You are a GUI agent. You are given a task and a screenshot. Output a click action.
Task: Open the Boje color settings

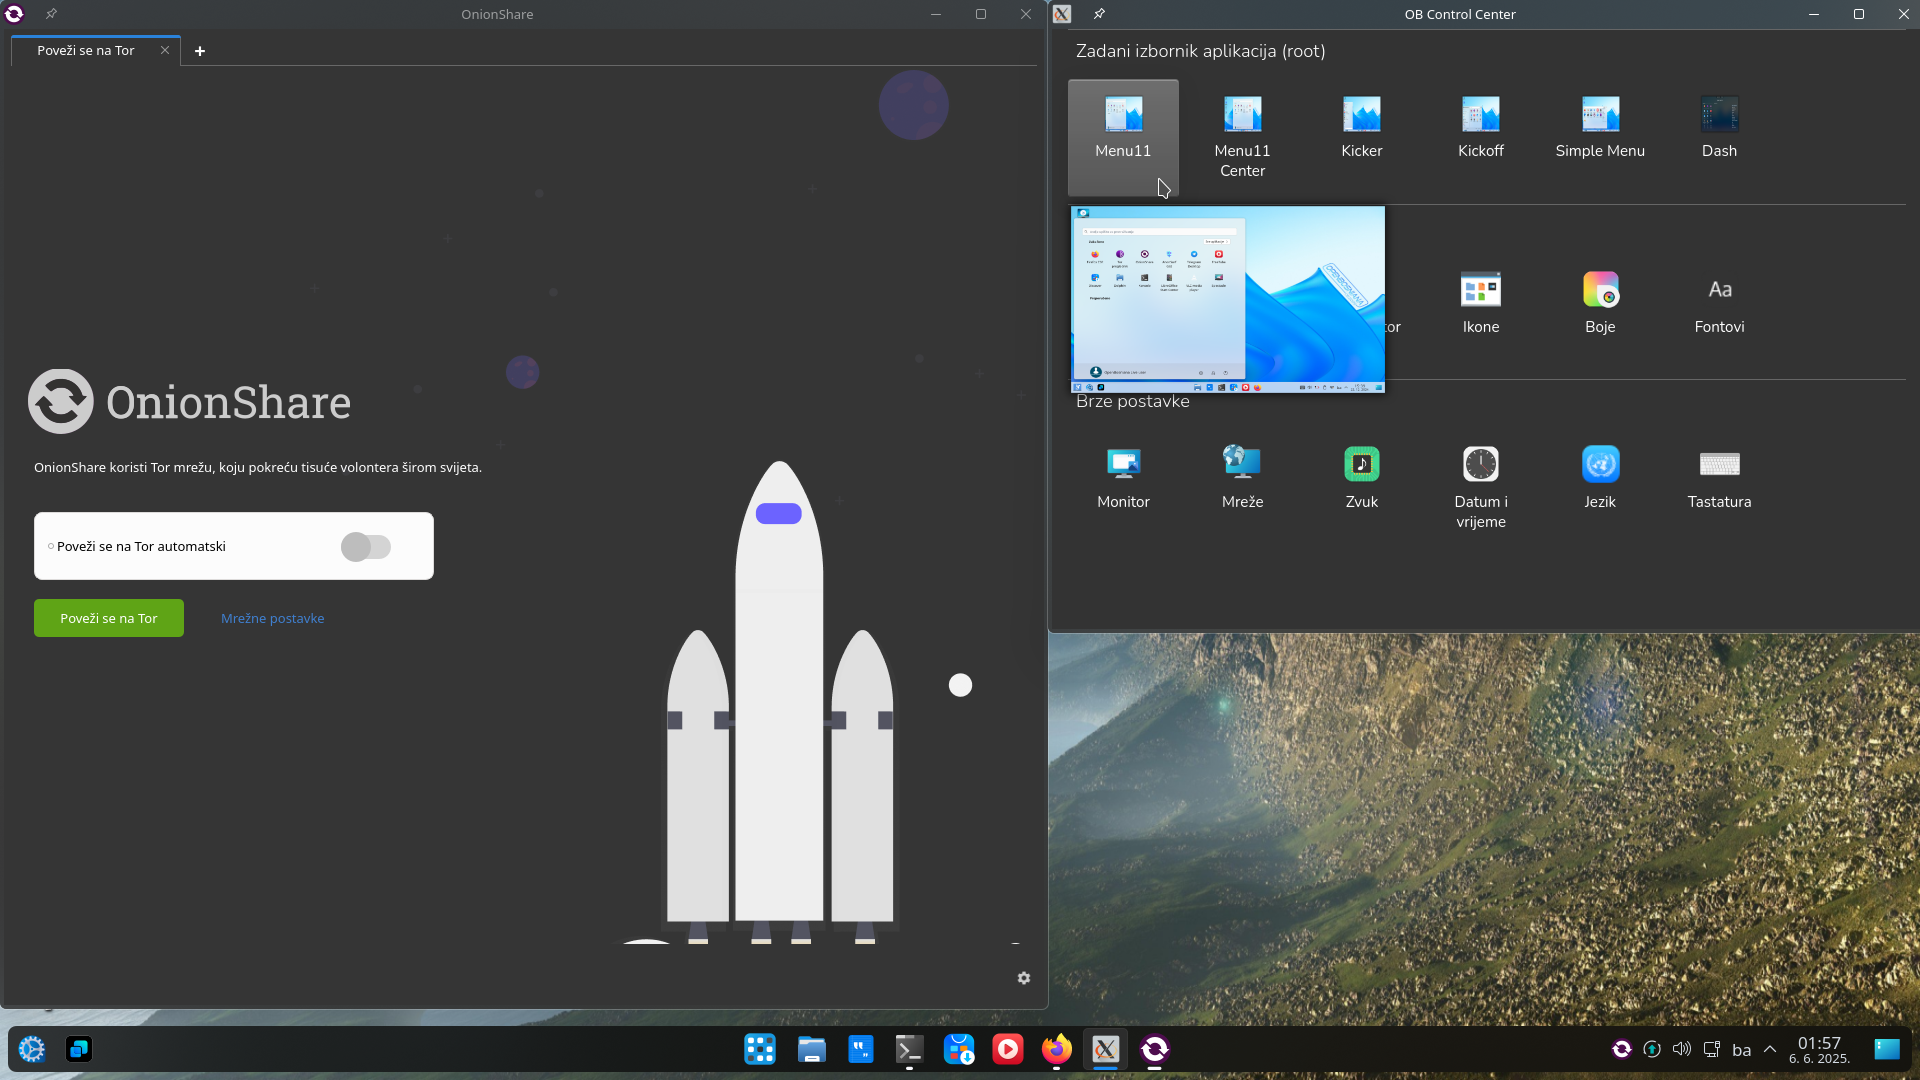pyautogui.click(x=1600, y=303)
